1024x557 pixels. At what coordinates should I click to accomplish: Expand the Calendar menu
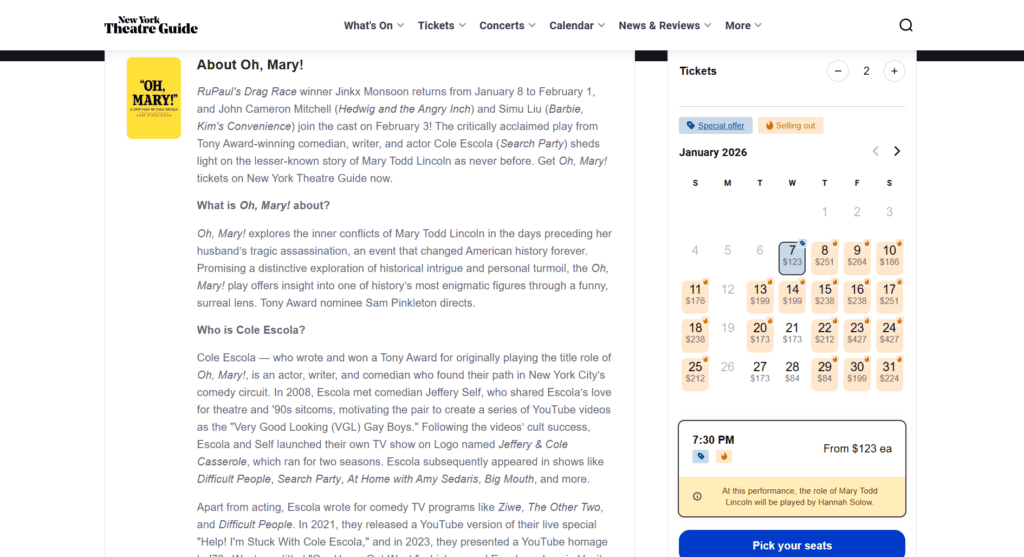pos(577,25)
